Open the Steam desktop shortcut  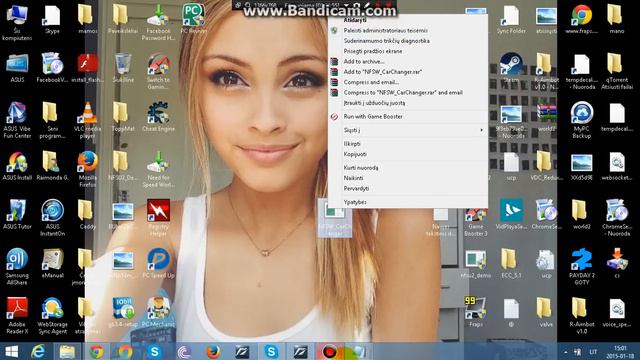click(x=511, y=68)
